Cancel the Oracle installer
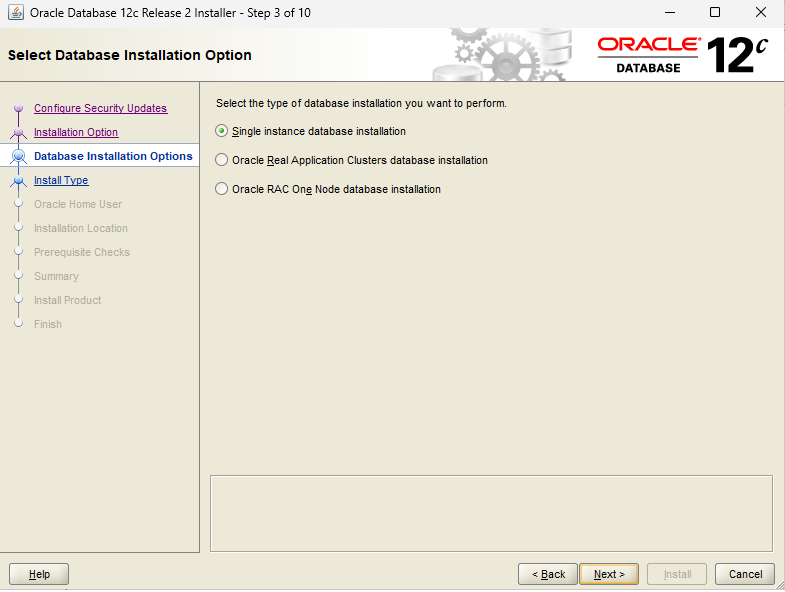 point(745,574)
